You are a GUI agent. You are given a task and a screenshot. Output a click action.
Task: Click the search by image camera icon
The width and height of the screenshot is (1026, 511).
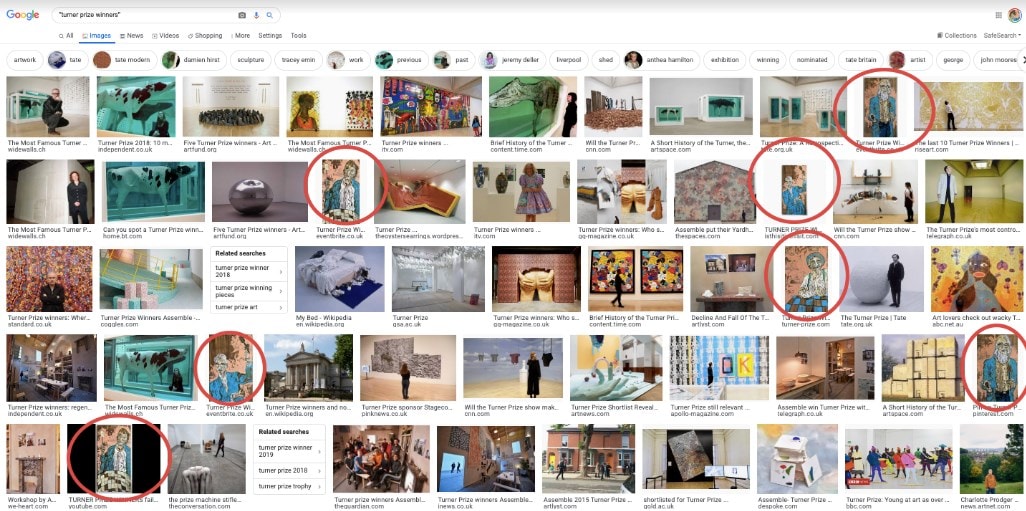(x=242, y=16)
